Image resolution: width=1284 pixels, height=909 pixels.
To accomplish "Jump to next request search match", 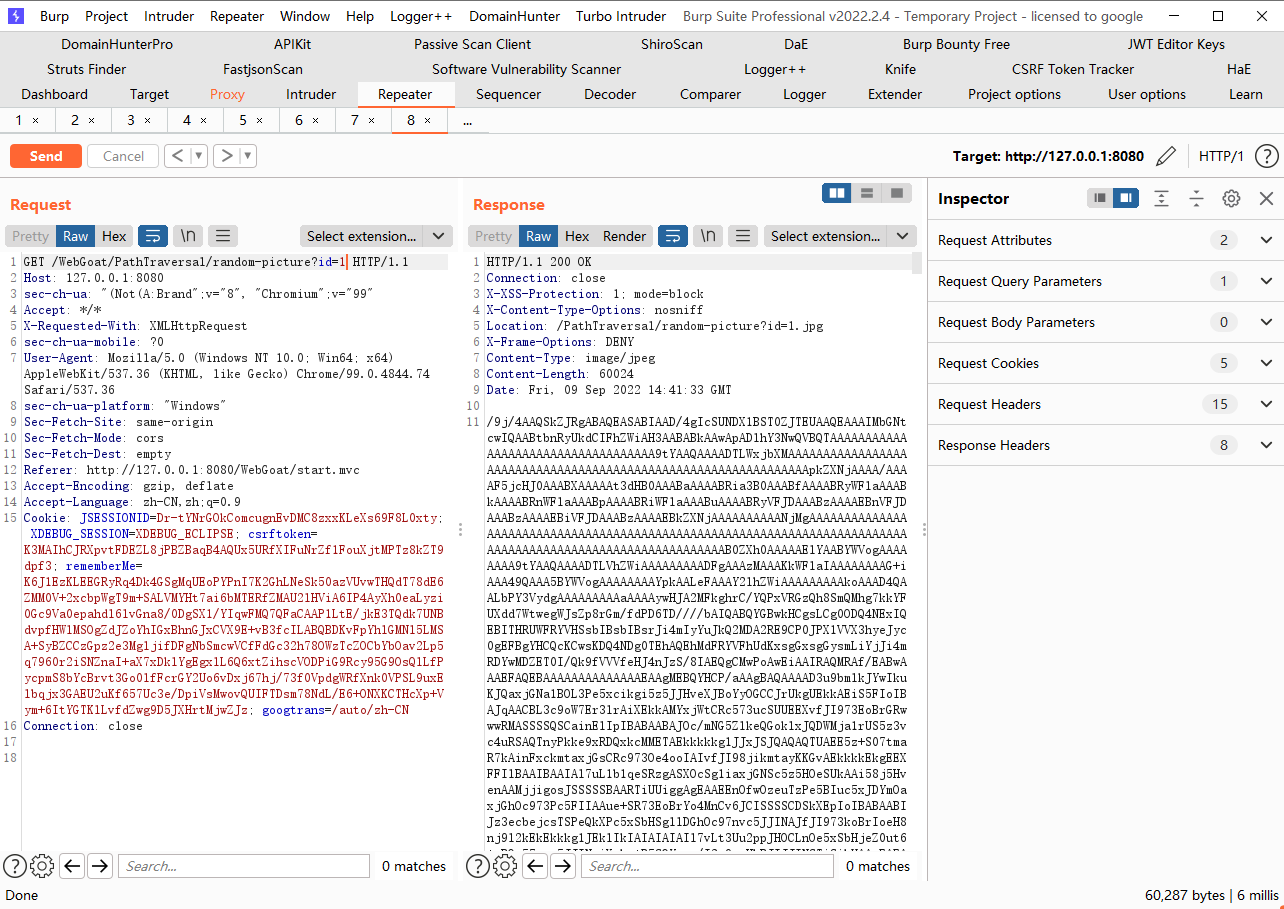I will pyautogui.click(x=100, y=866).
